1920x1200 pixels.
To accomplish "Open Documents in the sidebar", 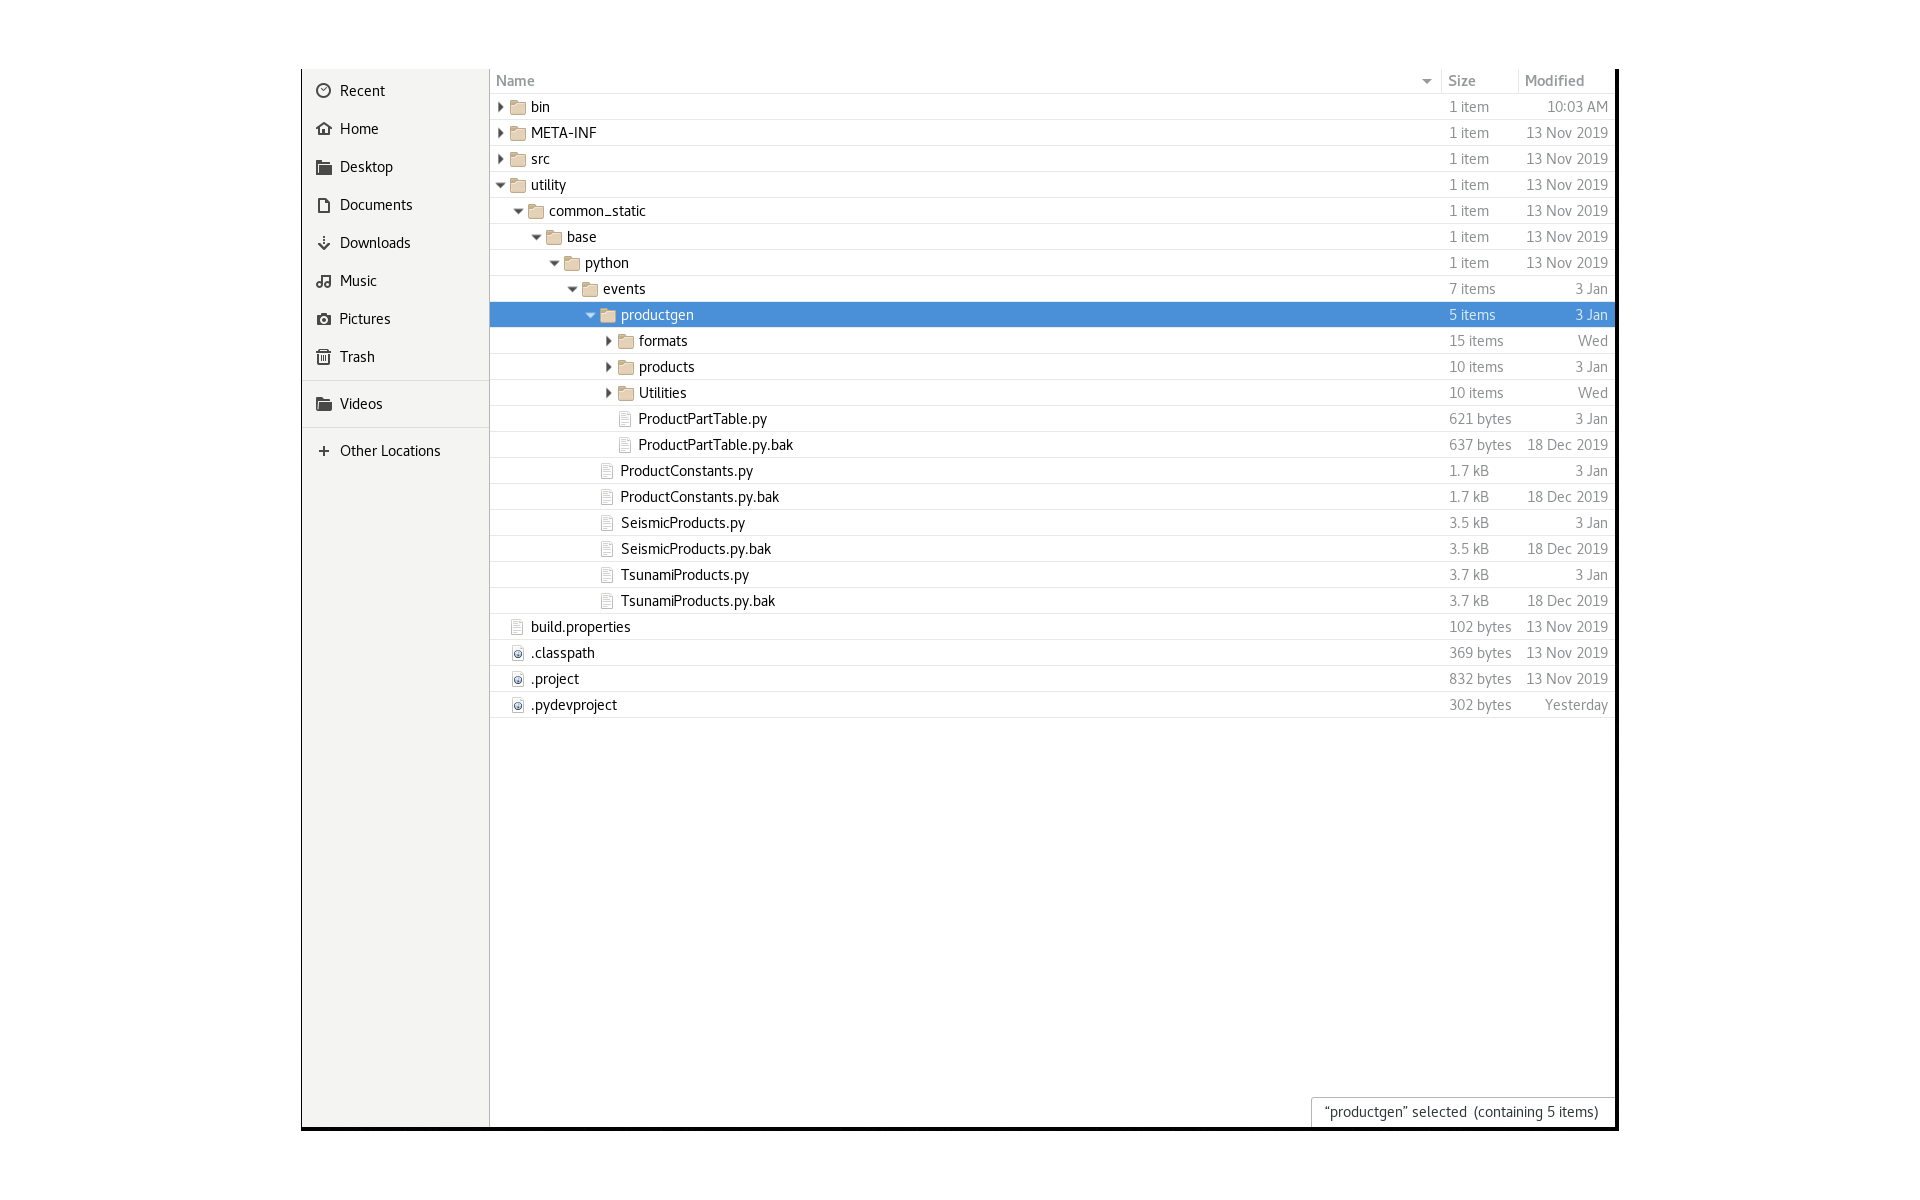I will point(375,205).
